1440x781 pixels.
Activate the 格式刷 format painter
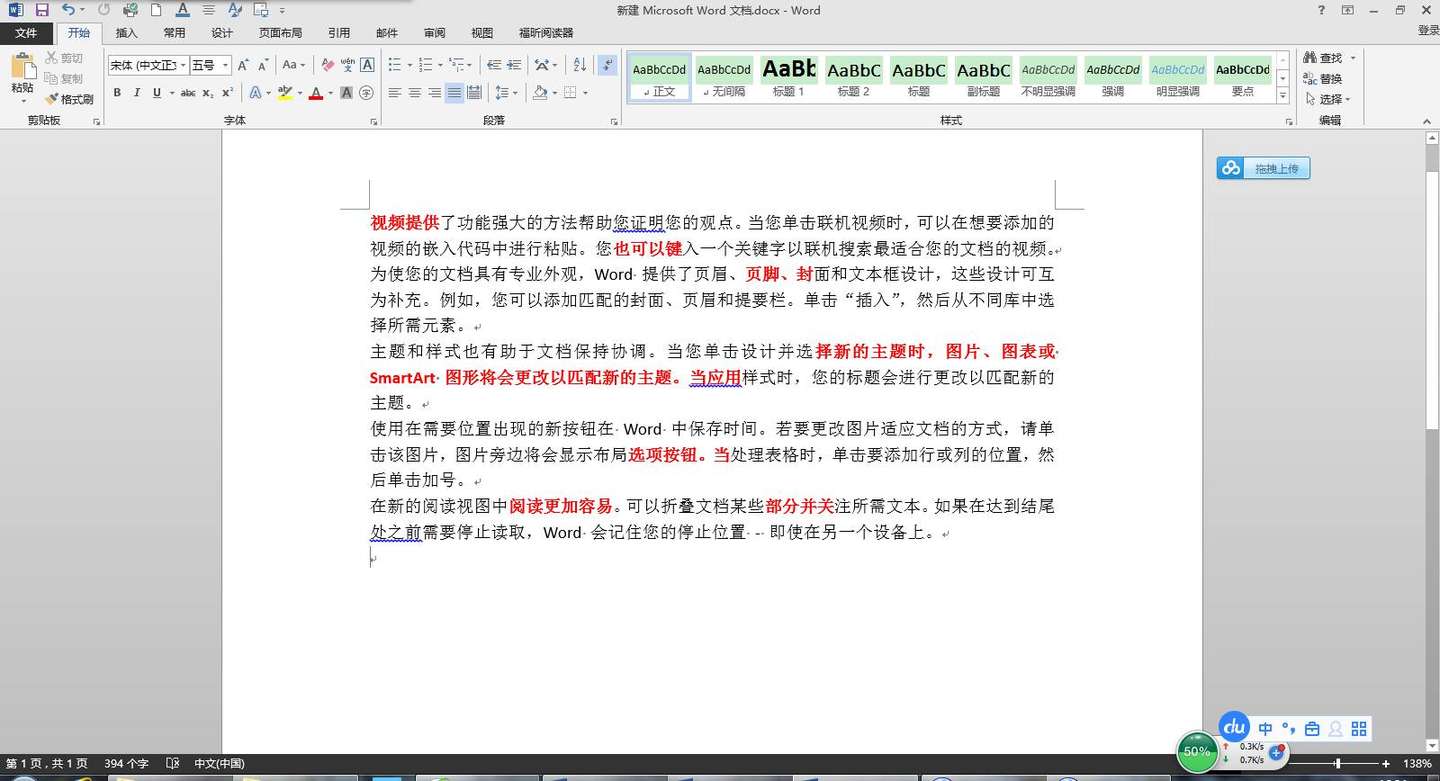[69, 99]
